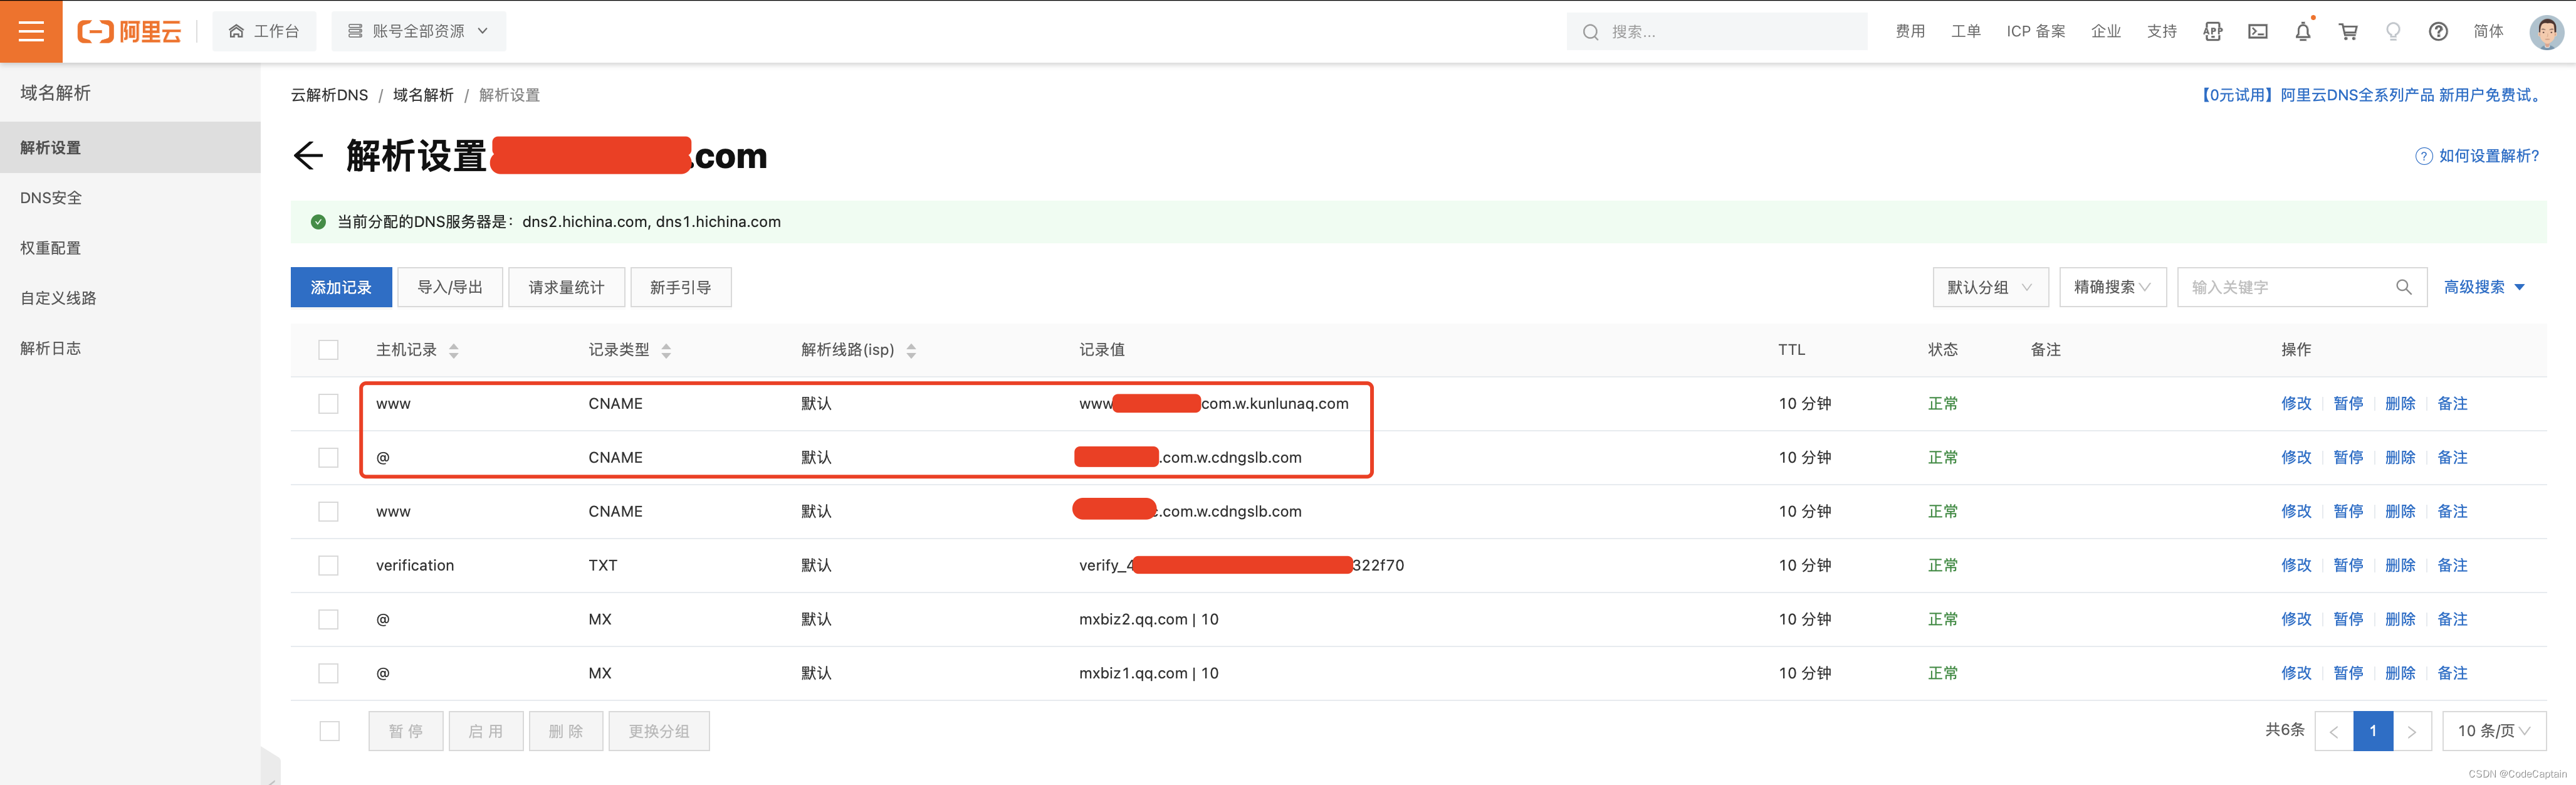2576x785 pixels.
Task: Open the API tool icon in the header
Action: 2212,31
